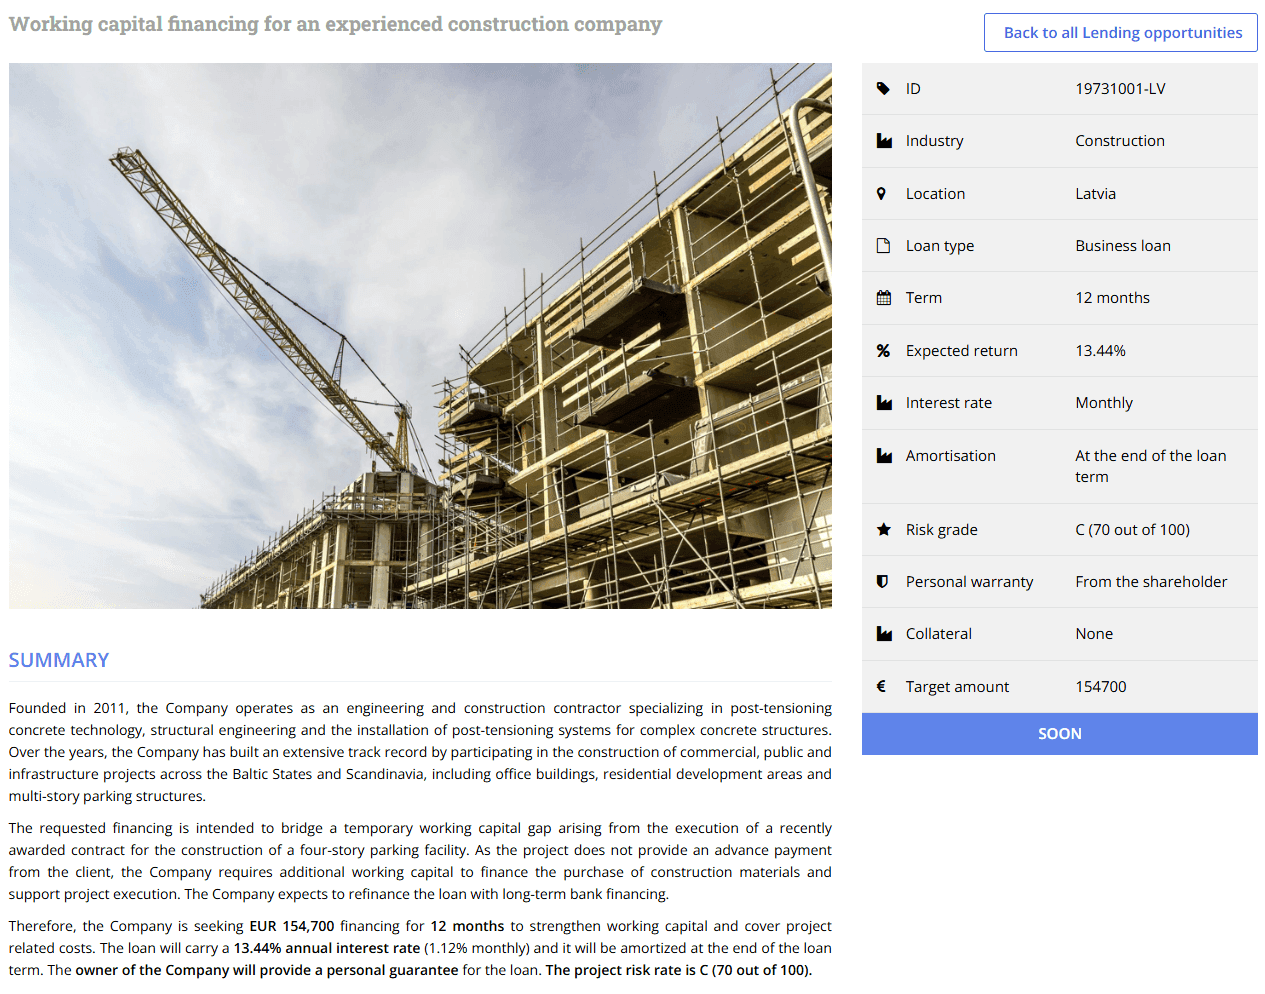The height and width of the screenshot is (994, 1265).
Task: Click the Industry label
Action: click(x=935, y=141)
